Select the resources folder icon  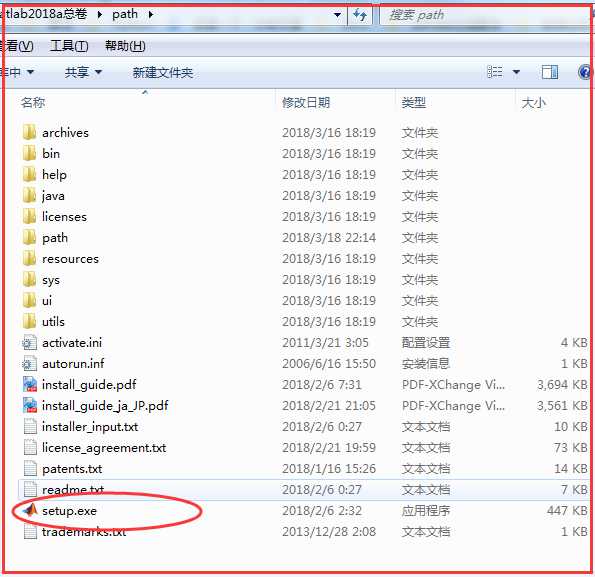point(30,258)
